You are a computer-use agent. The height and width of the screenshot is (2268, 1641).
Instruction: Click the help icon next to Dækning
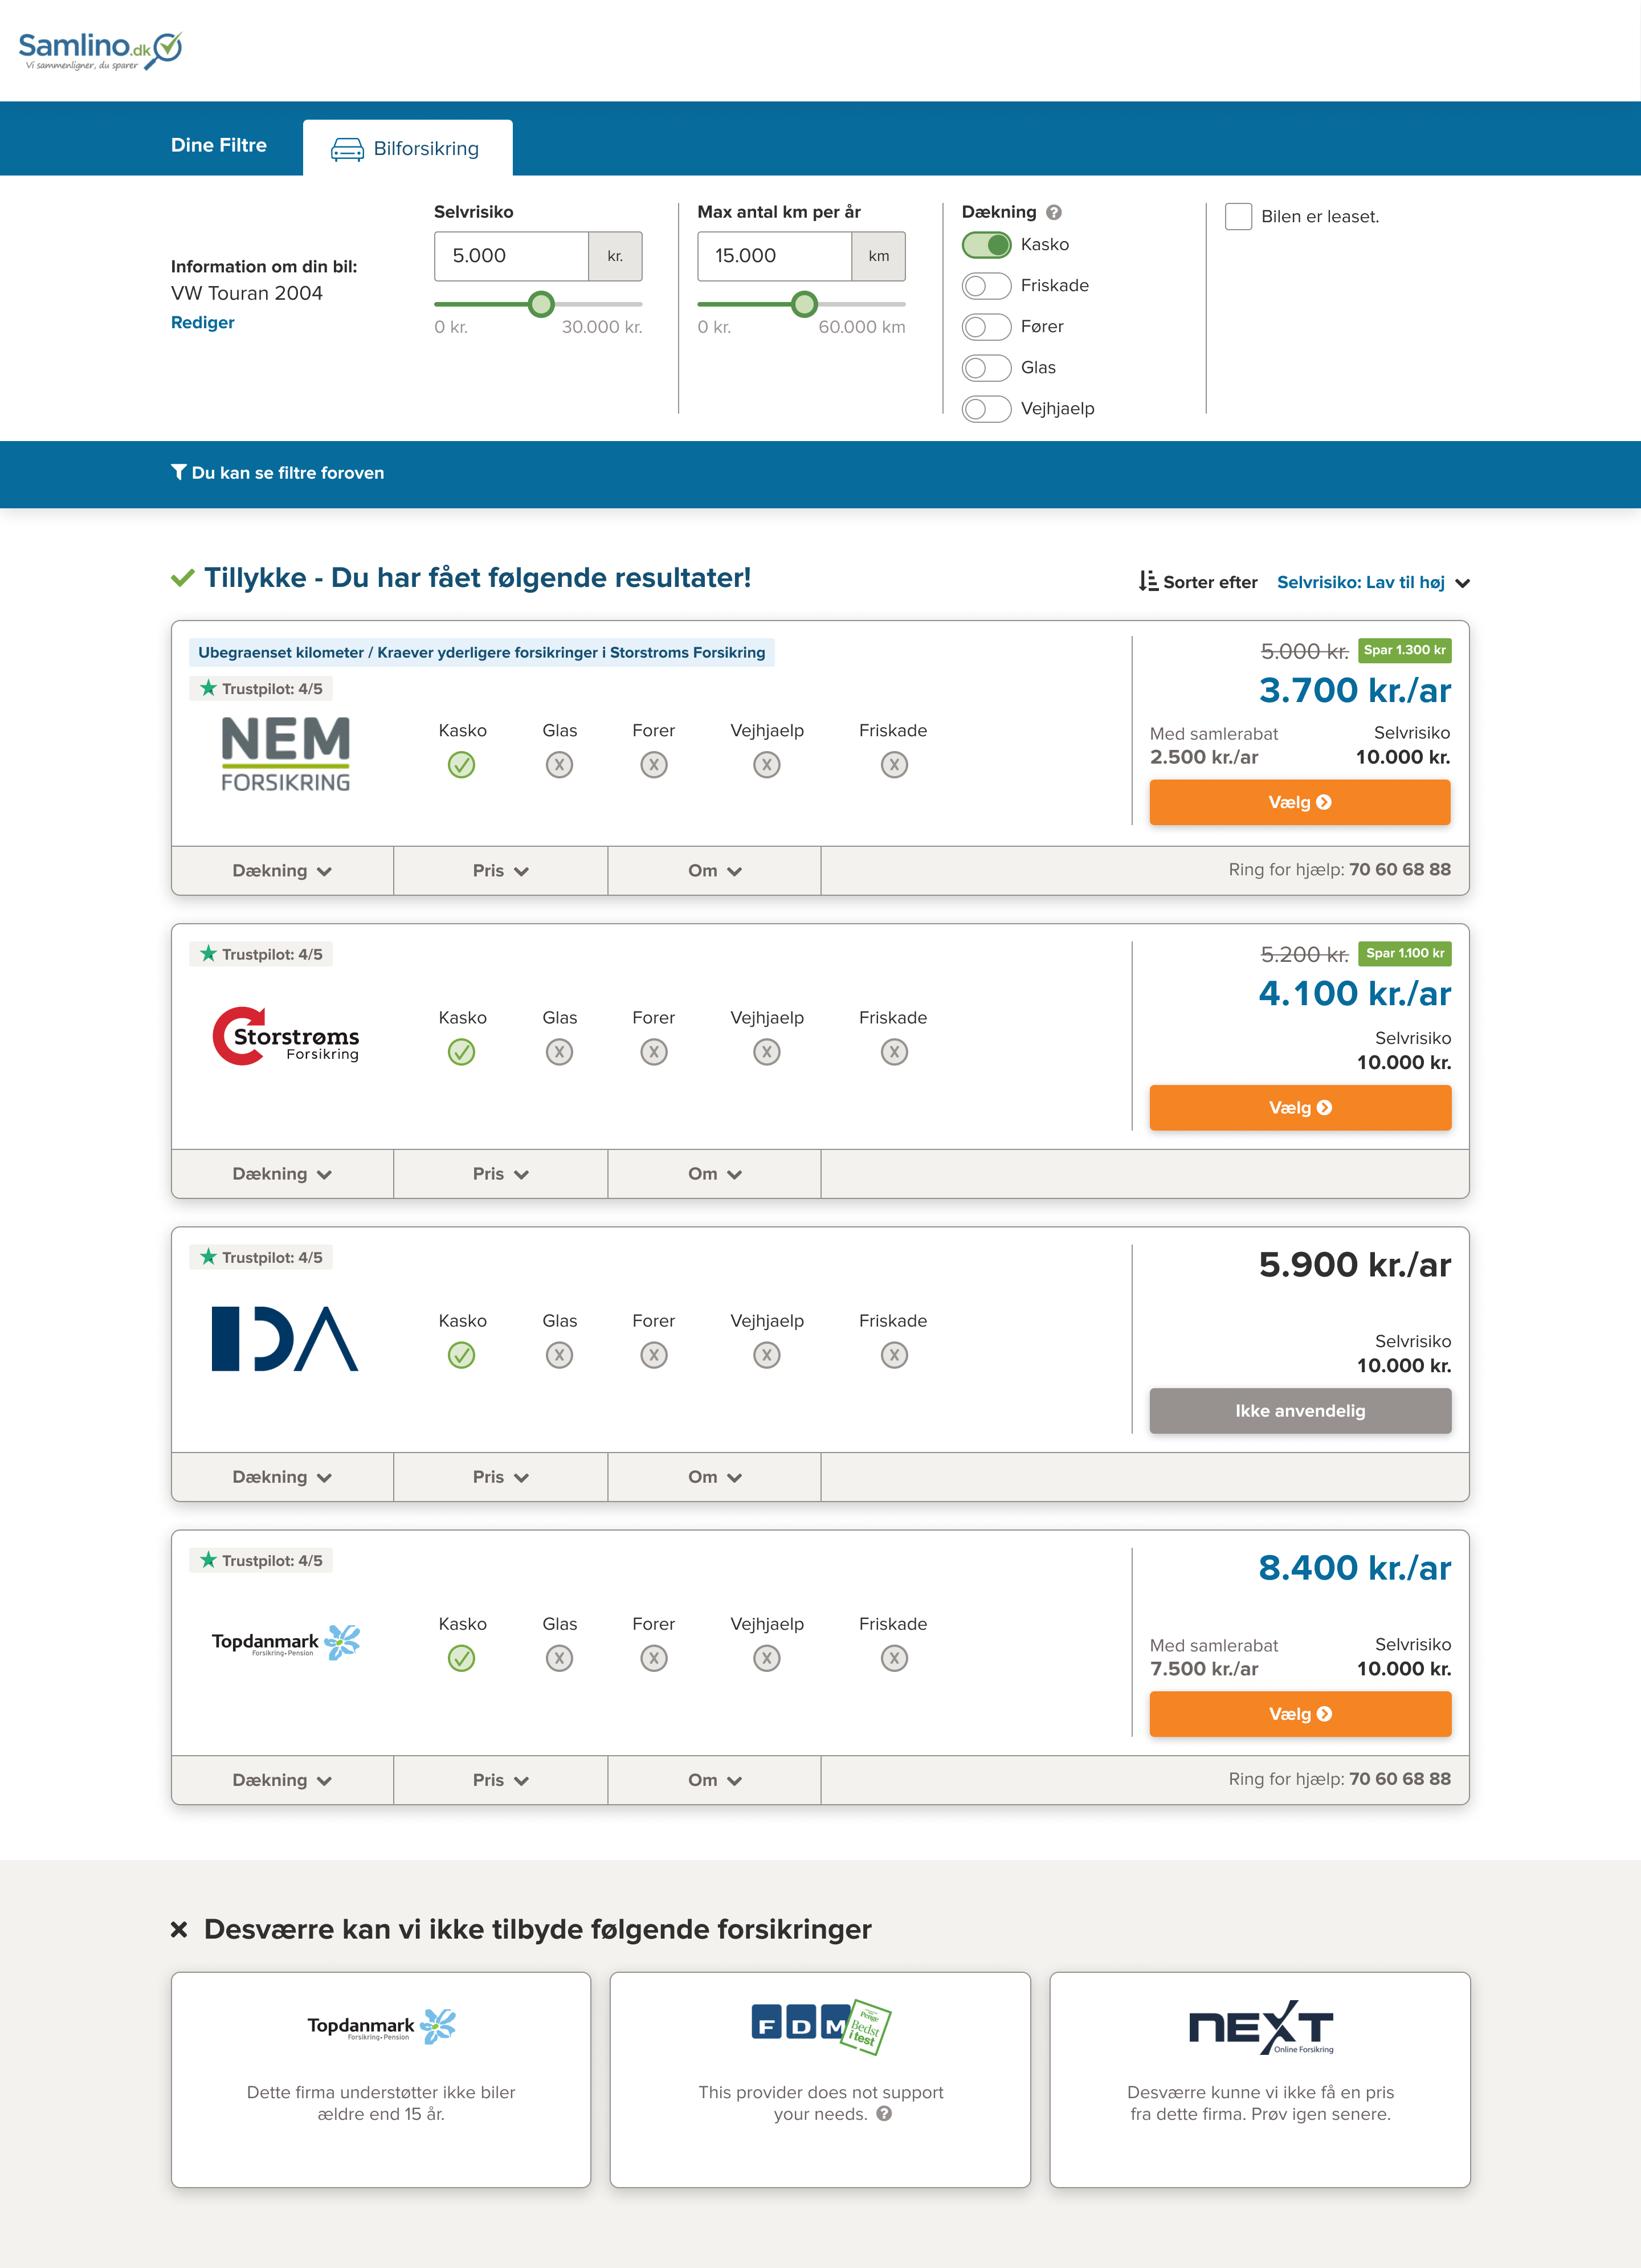tap(1053, 212)
